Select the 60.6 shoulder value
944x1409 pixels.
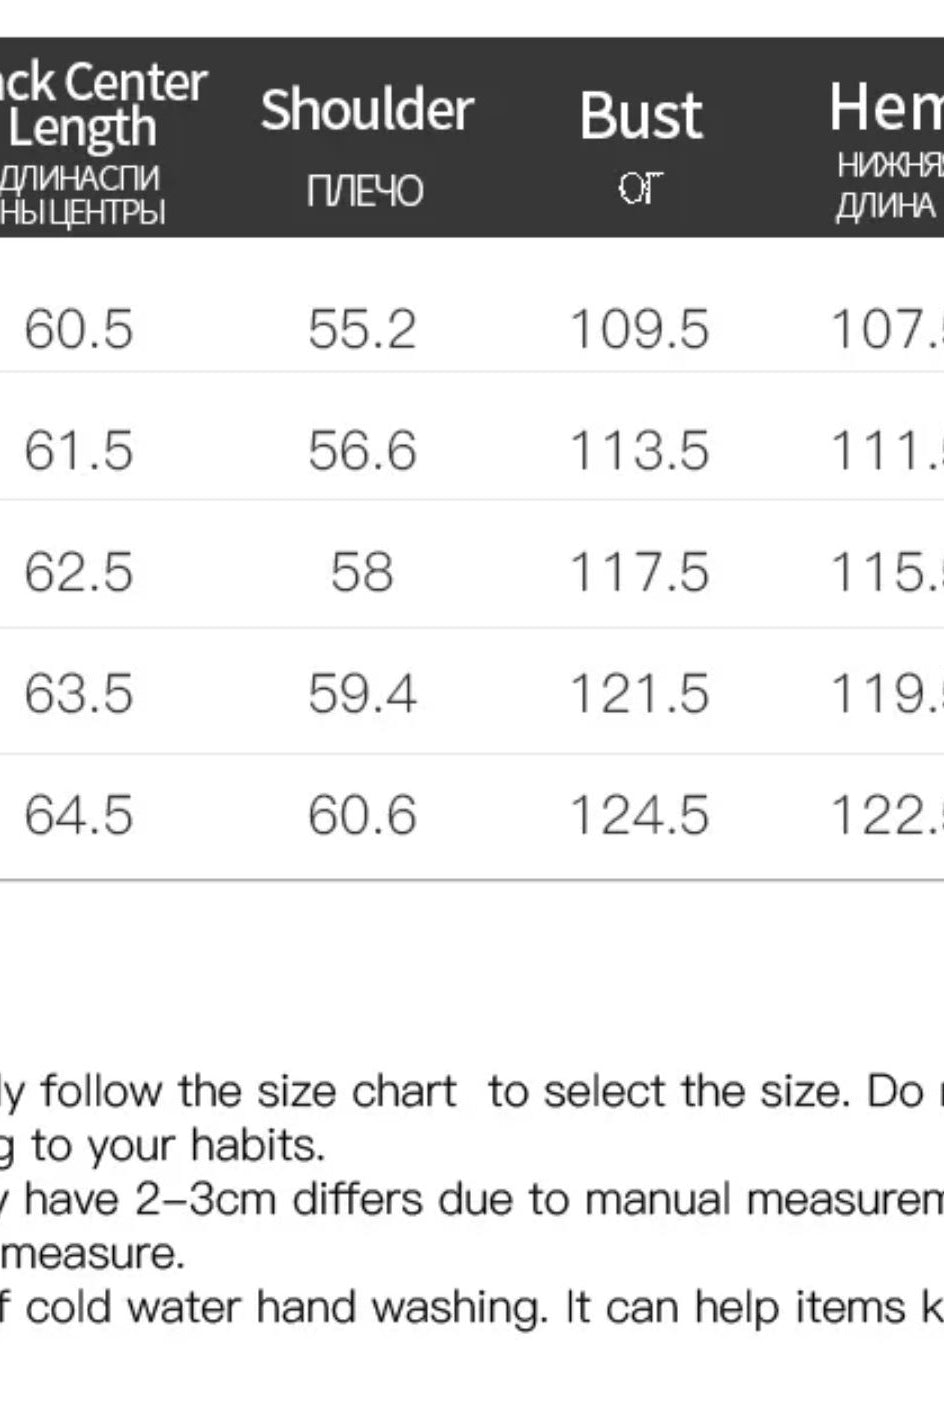[x=362, y=815]
